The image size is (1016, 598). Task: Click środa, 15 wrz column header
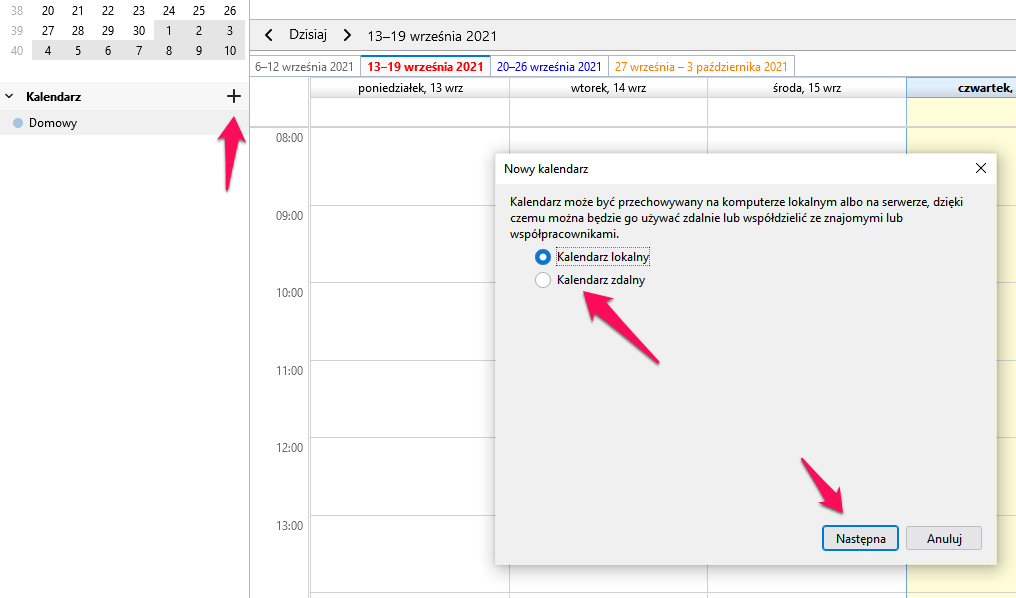[x=807, y=88]
